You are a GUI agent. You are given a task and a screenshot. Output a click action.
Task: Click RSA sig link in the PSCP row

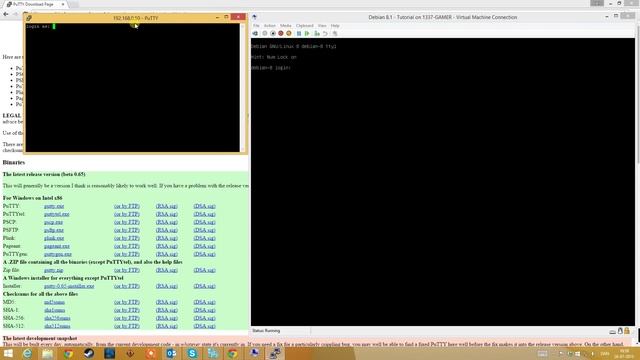pos(167,222)
